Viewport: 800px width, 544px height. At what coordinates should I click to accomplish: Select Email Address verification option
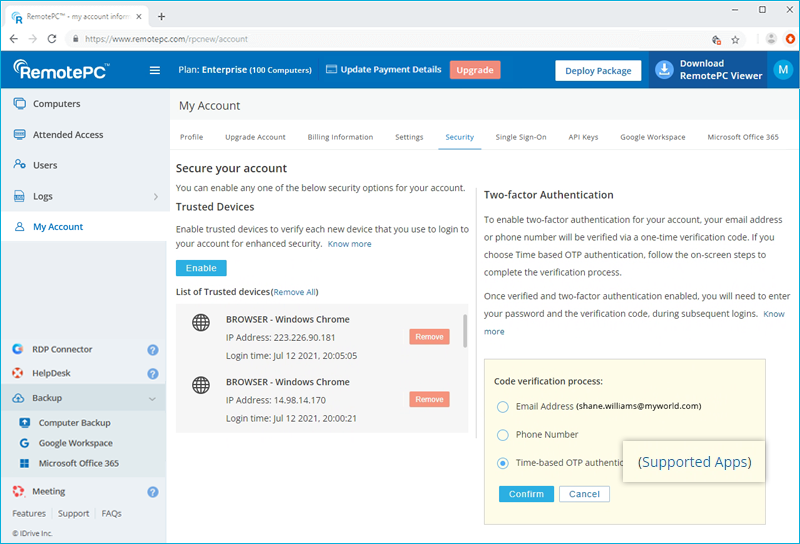click(x=502, y=406)
